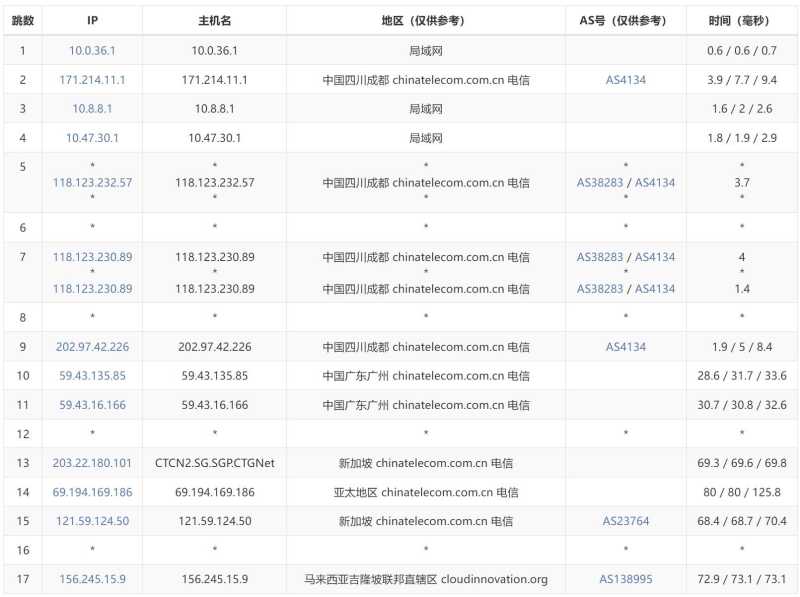The height and width of the screenshot is (597, 800).
Task: Open the IP link 10.0.36.1
Action: click(x=92, y=49)
